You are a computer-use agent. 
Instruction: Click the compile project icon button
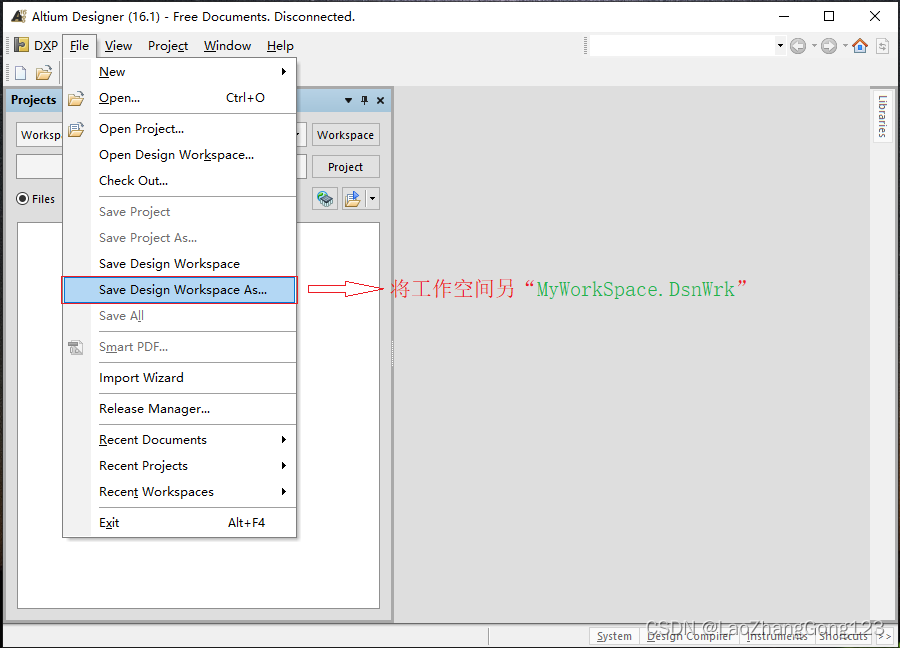325,199
